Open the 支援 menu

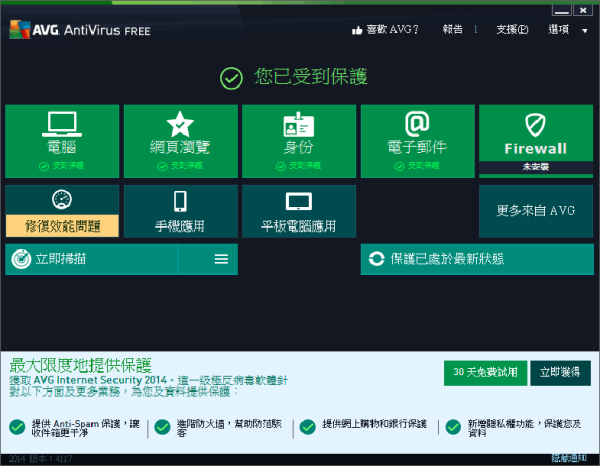[512, 29]
